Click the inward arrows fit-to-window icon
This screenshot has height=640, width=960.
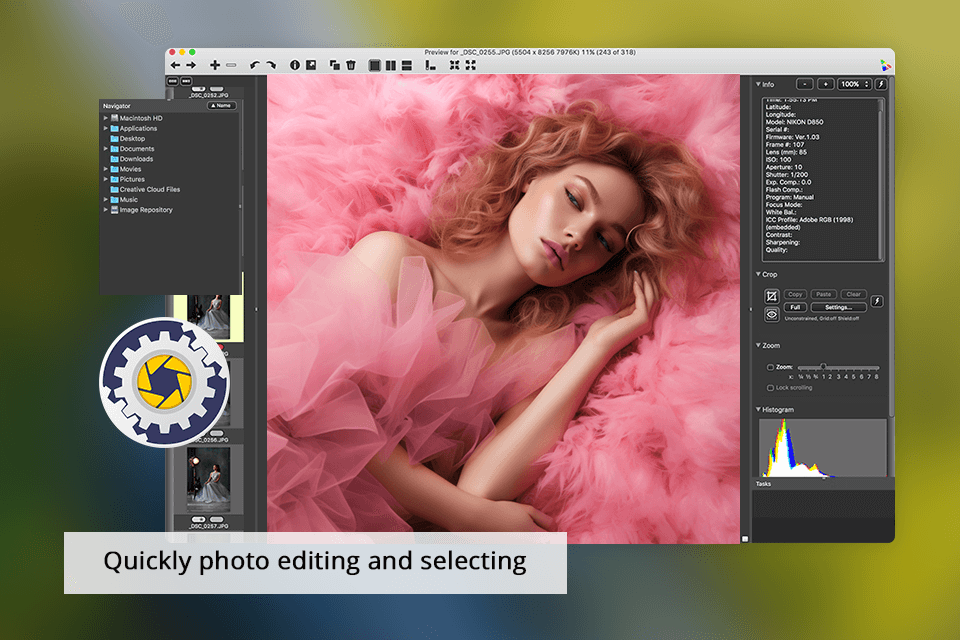coord(454,65)
